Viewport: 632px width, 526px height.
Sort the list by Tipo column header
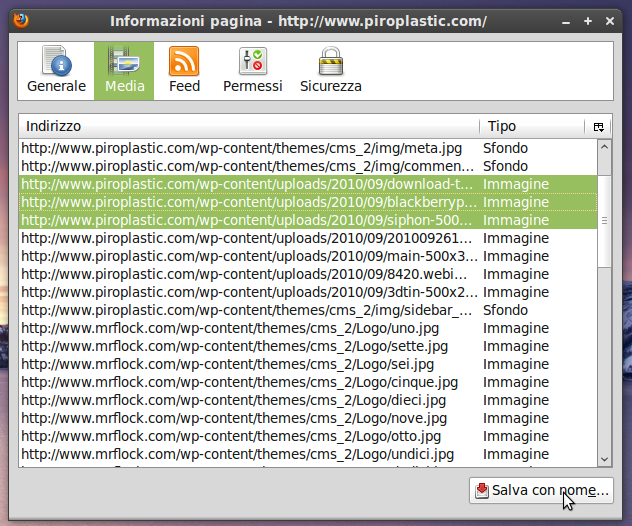pos(530,127)
